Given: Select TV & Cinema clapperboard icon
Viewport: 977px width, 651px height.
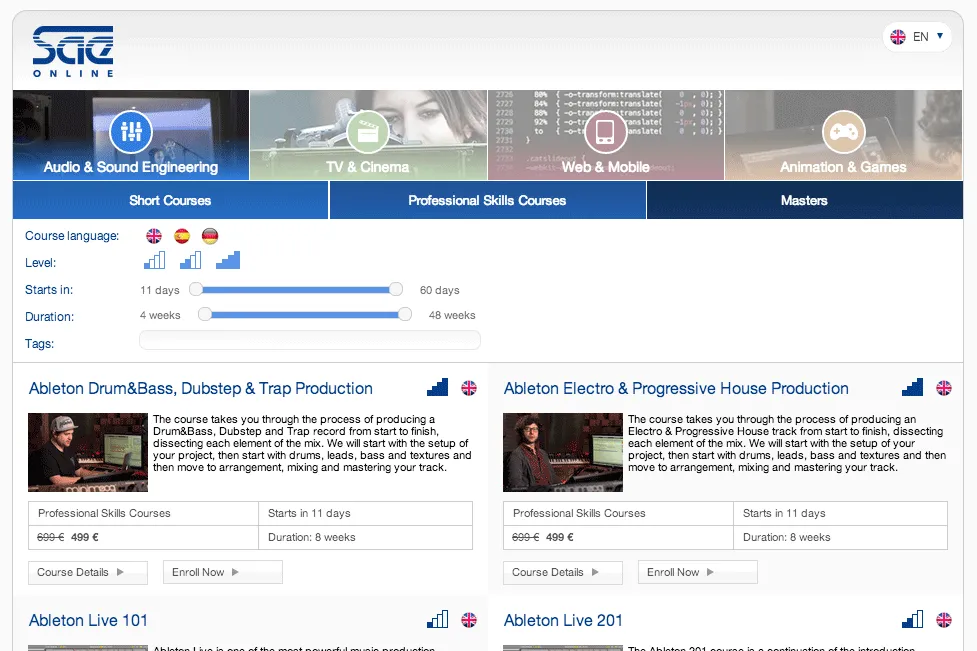Looking at the screenshot, I should [368, 131].
